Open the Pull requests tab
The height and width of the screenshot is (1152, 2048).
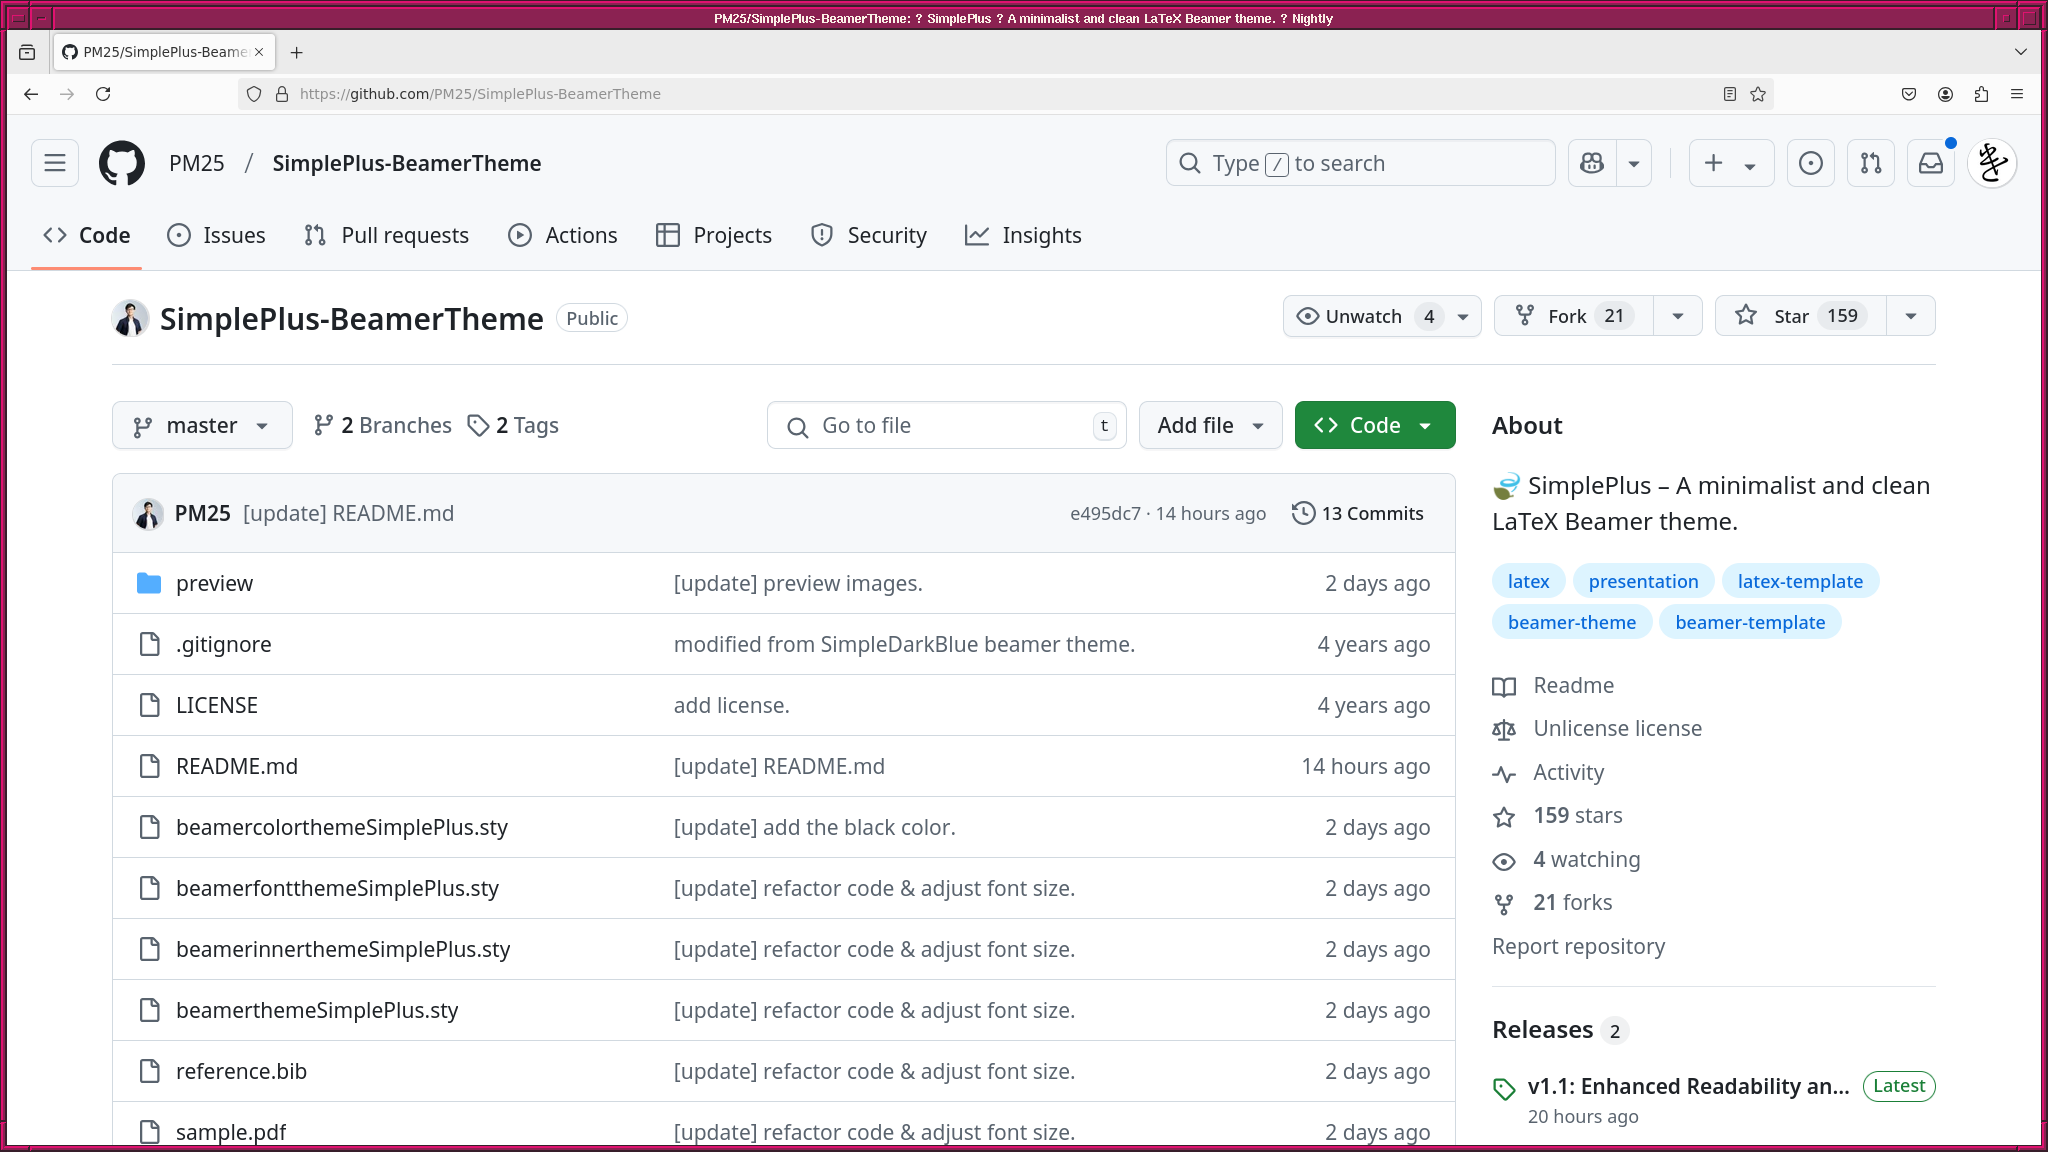(x=385, y=235)
